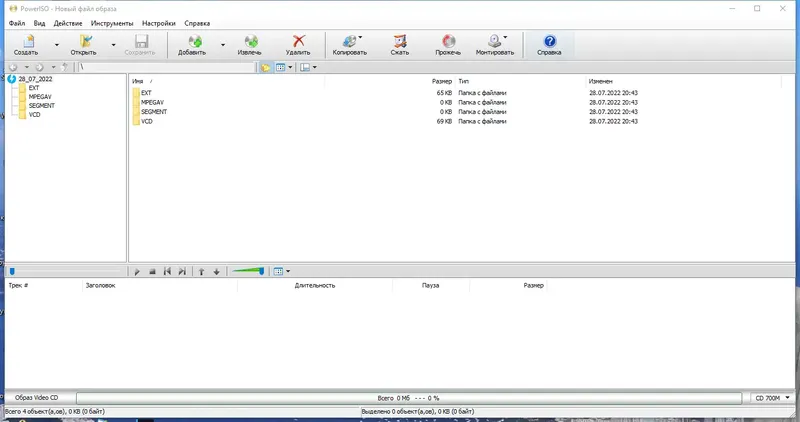Click the Forward navigation arrow icon
This screenshot has width=800, height=422.
click(x=39, y=67)
